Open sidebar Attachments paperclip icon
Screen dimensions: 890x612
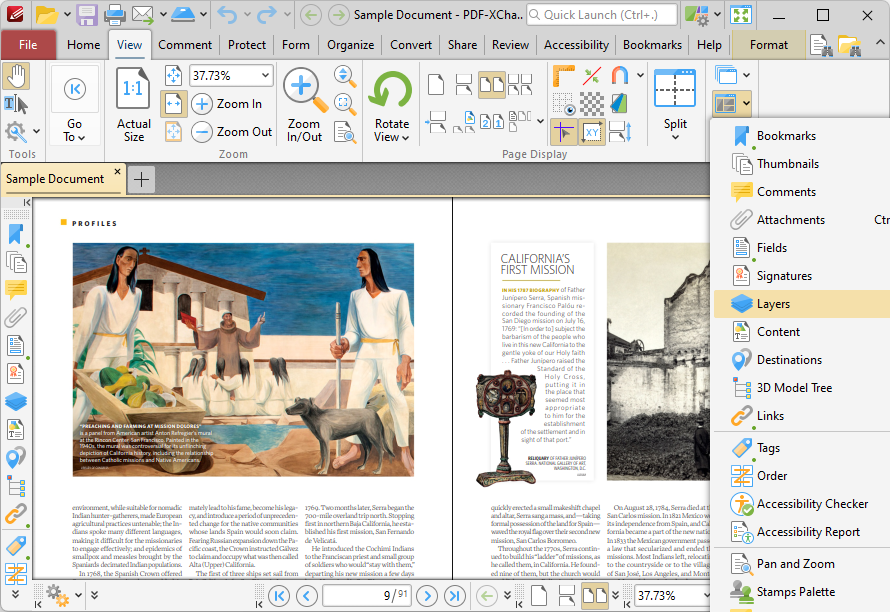[x=15, y=317]
